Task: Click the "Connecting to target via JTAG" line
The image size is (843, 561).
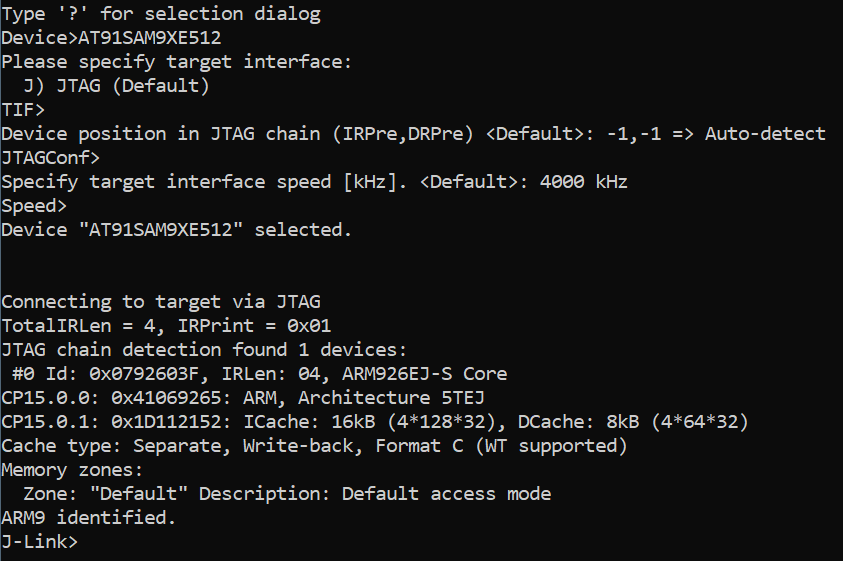Action: [x=161, y=302]
